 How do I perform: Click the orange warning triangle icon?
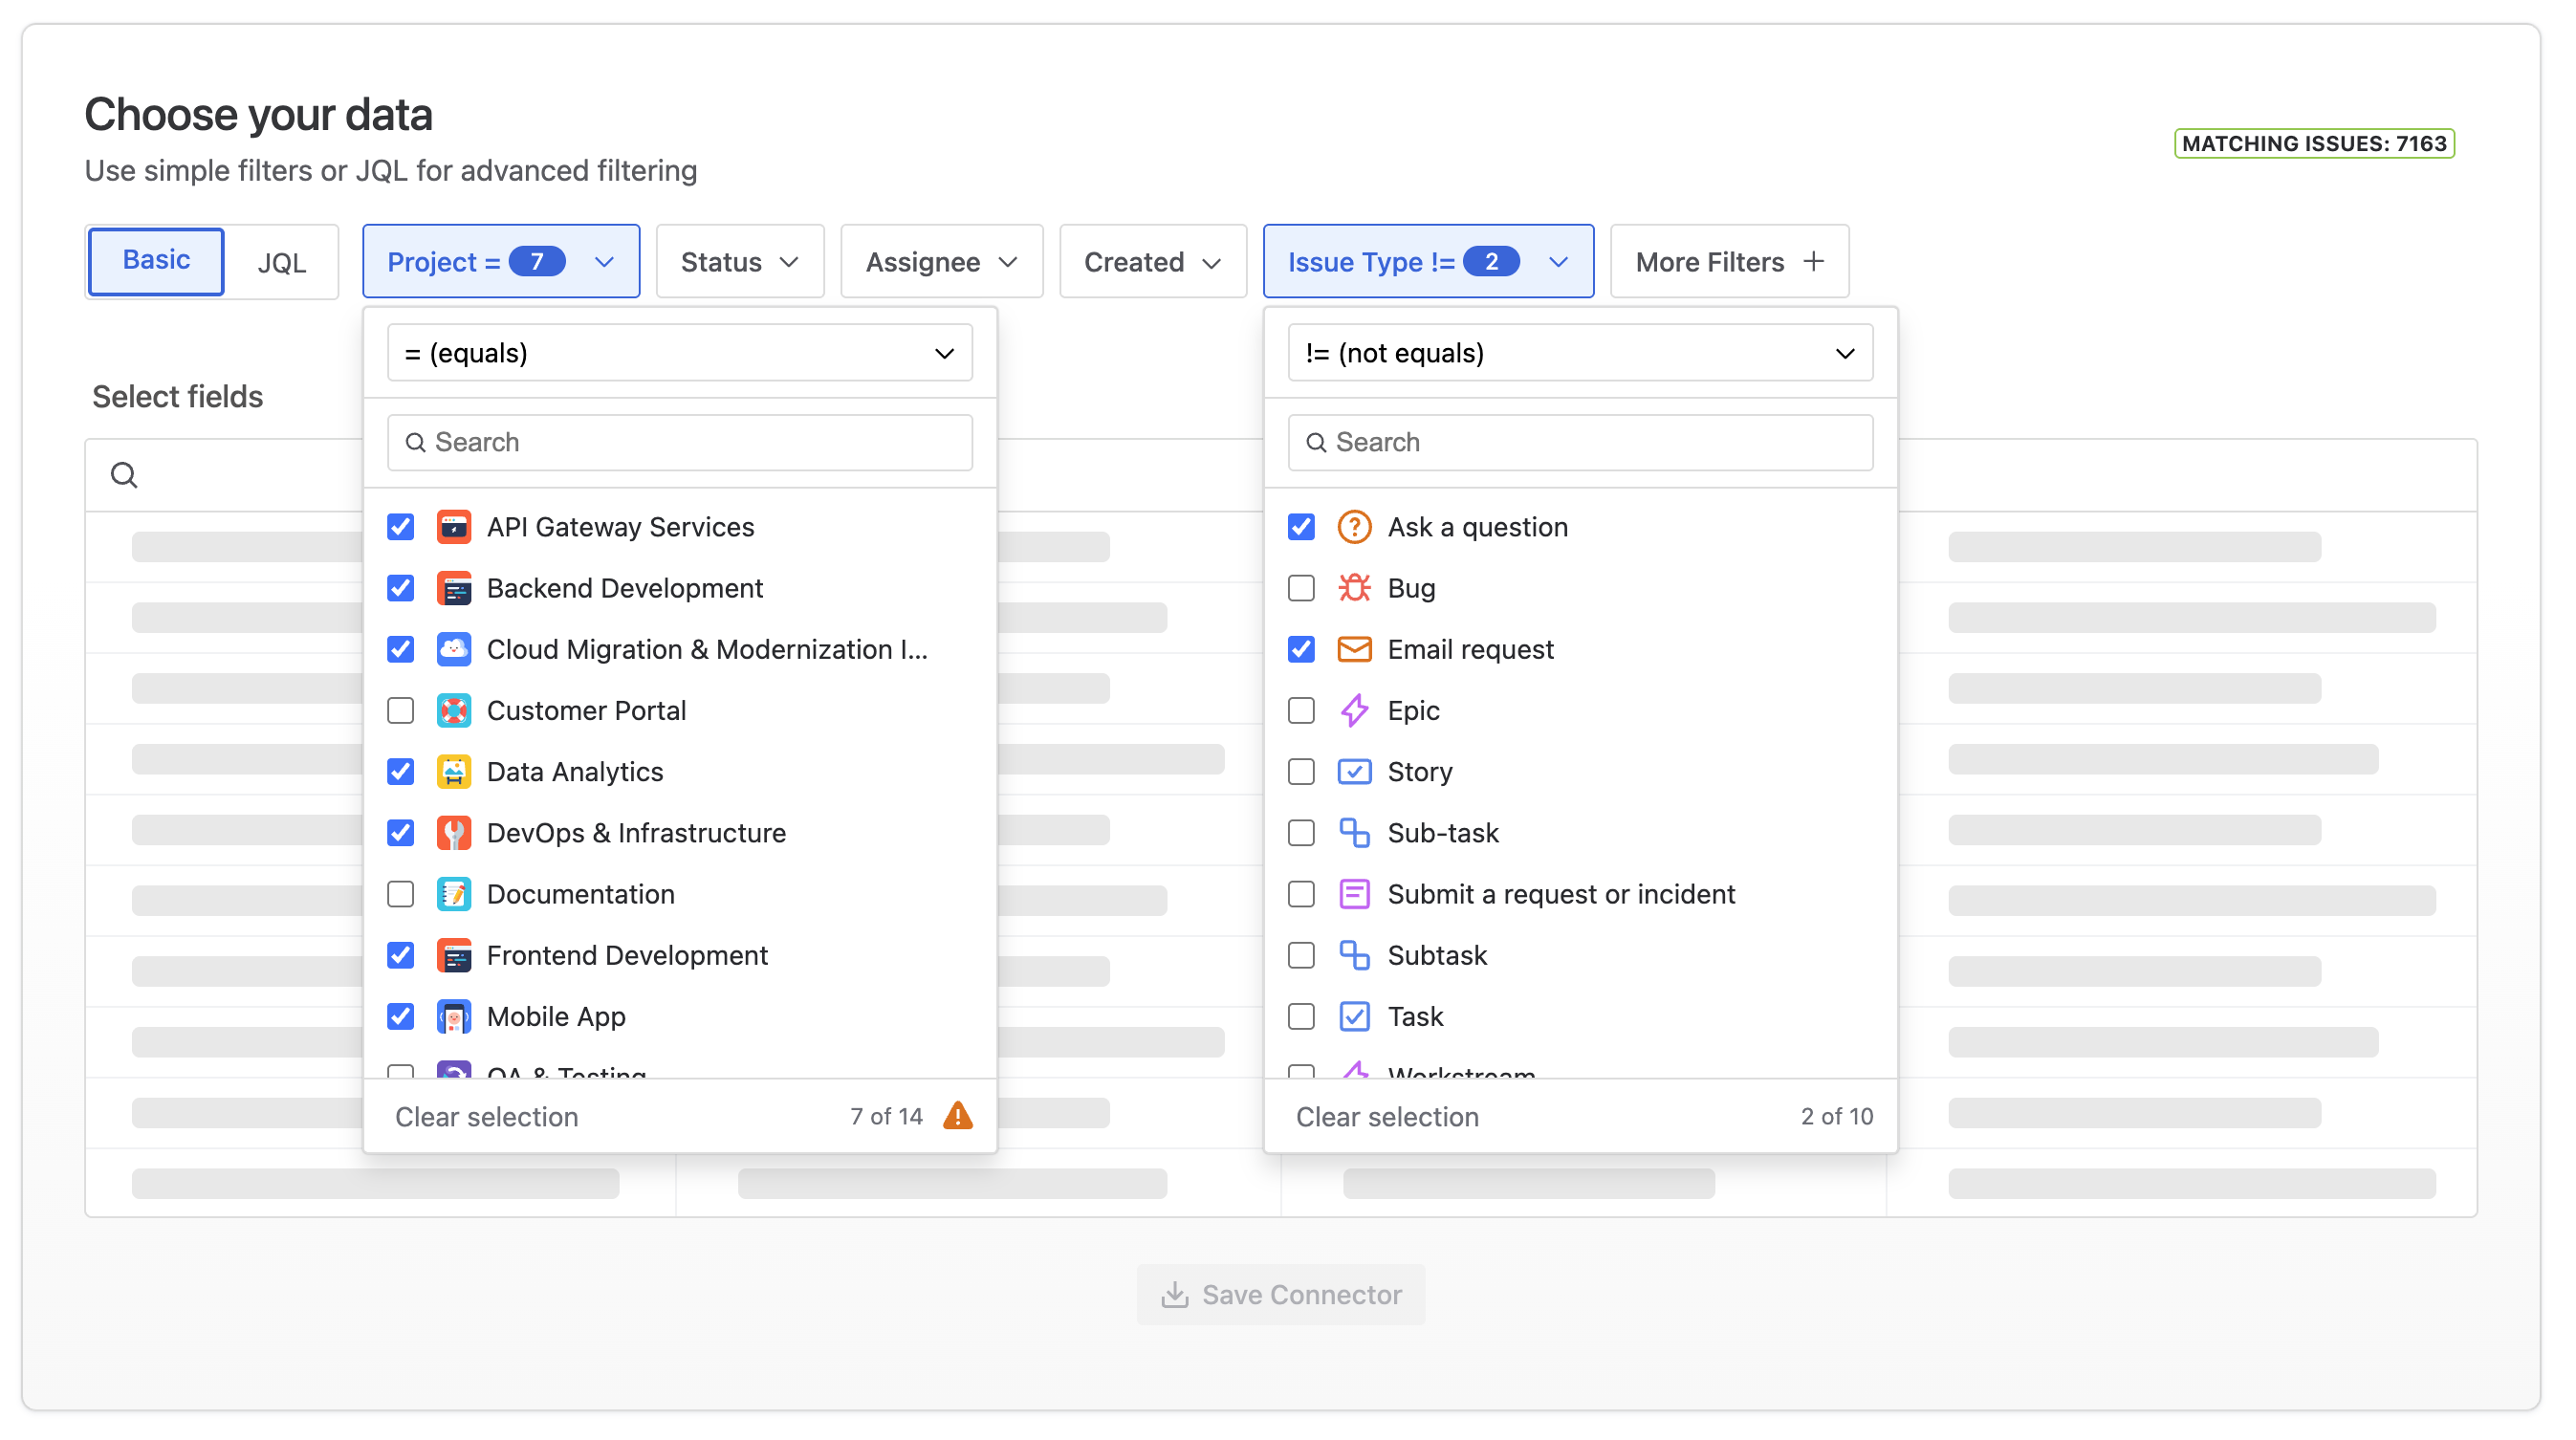click(x=958, y=1116)
